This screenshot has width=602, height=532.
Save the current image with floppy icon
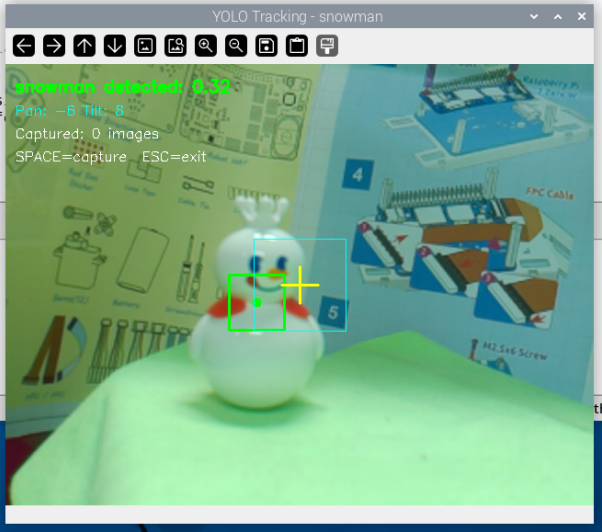point(266,46)
